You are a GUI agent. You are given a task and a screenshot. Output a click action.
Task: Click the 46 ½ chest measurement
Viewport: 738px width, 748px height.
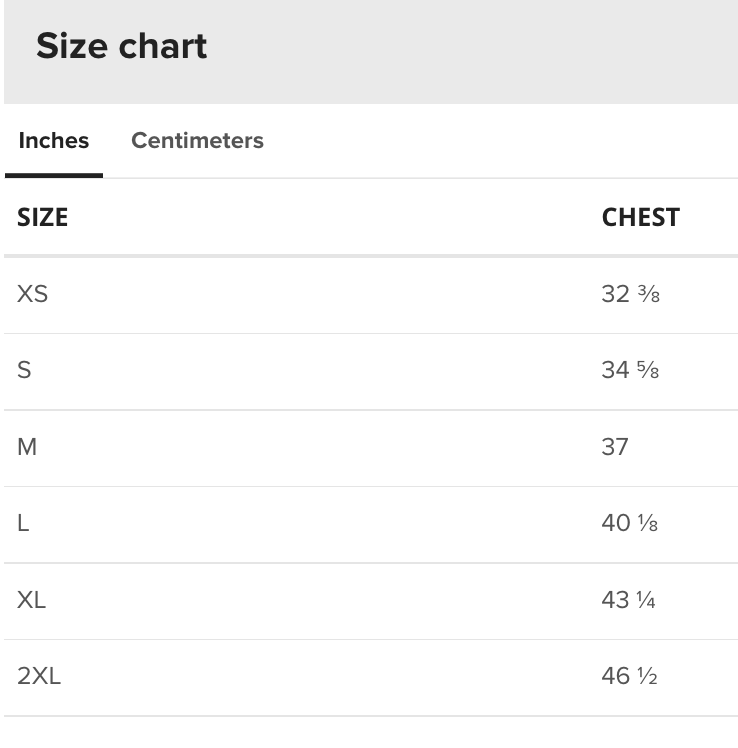coord(629,676)
